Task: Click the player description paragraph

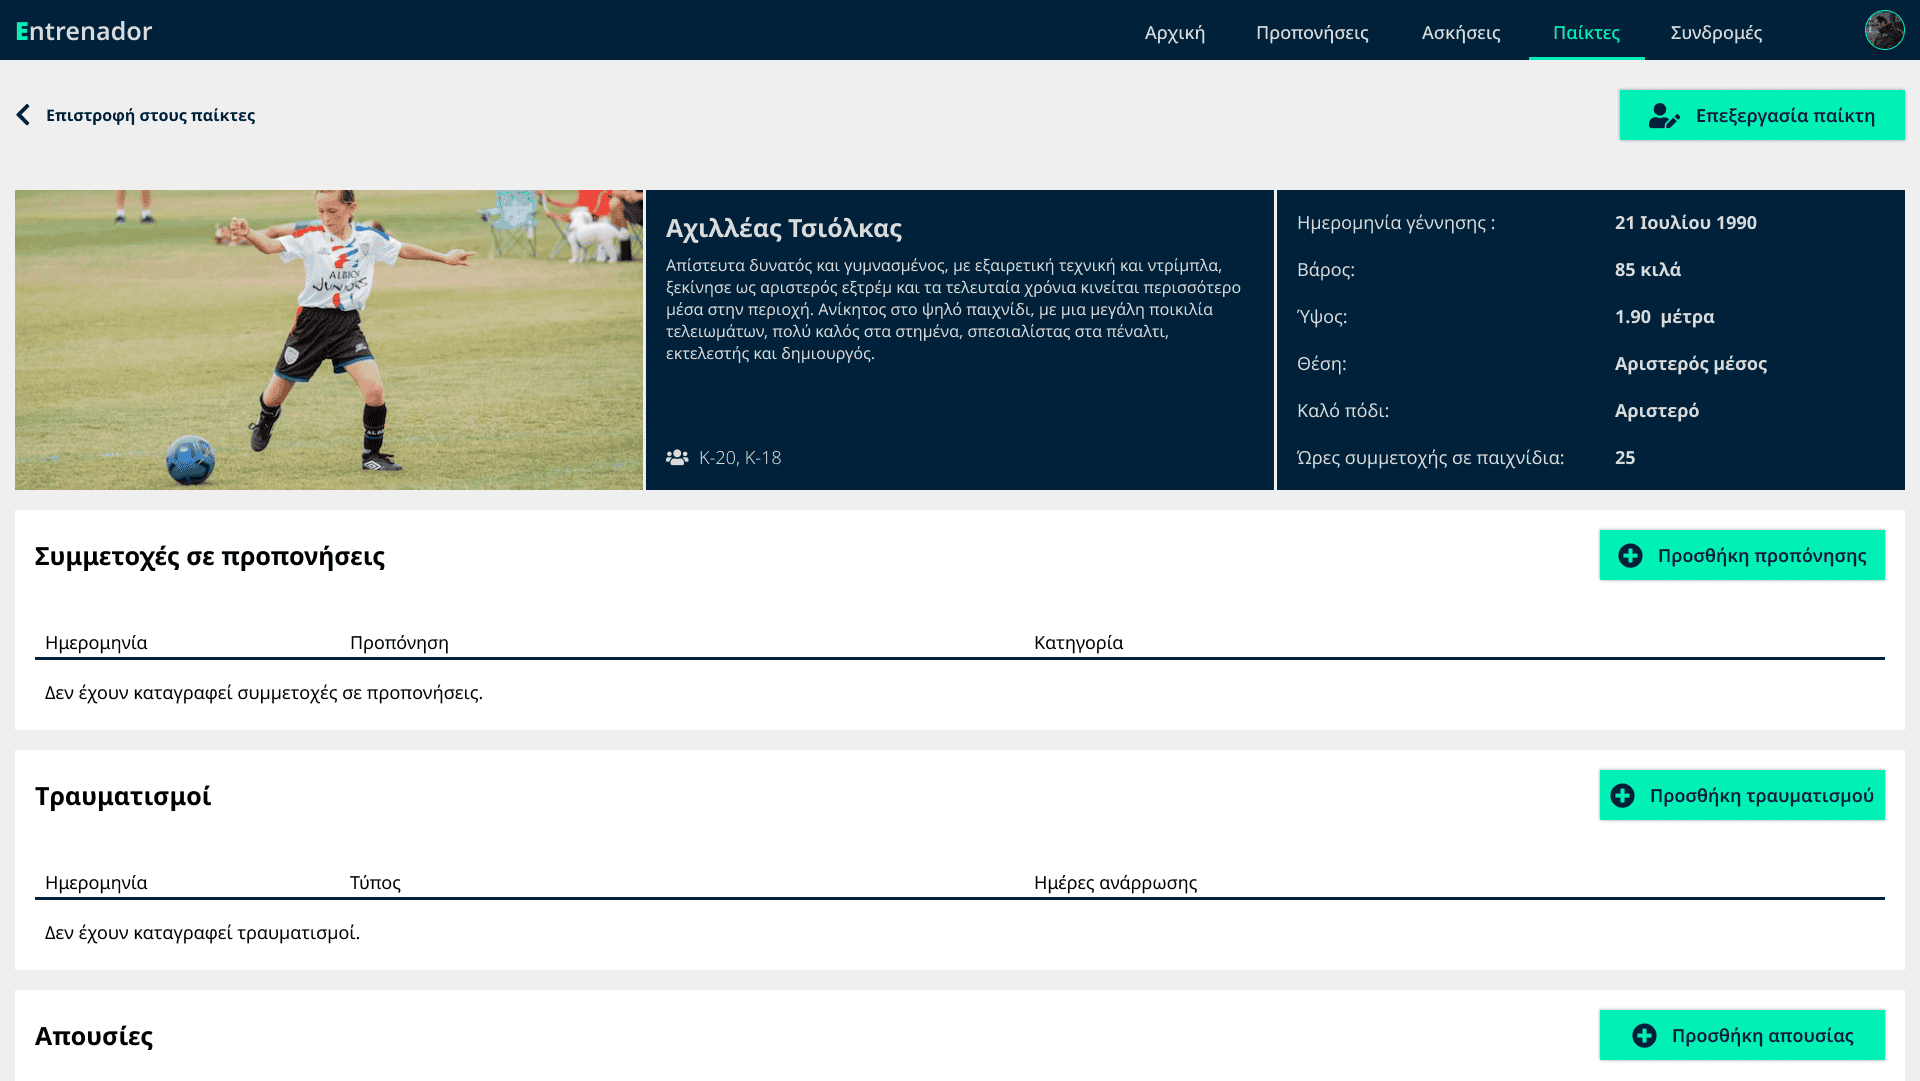Action: coord(953,309)
